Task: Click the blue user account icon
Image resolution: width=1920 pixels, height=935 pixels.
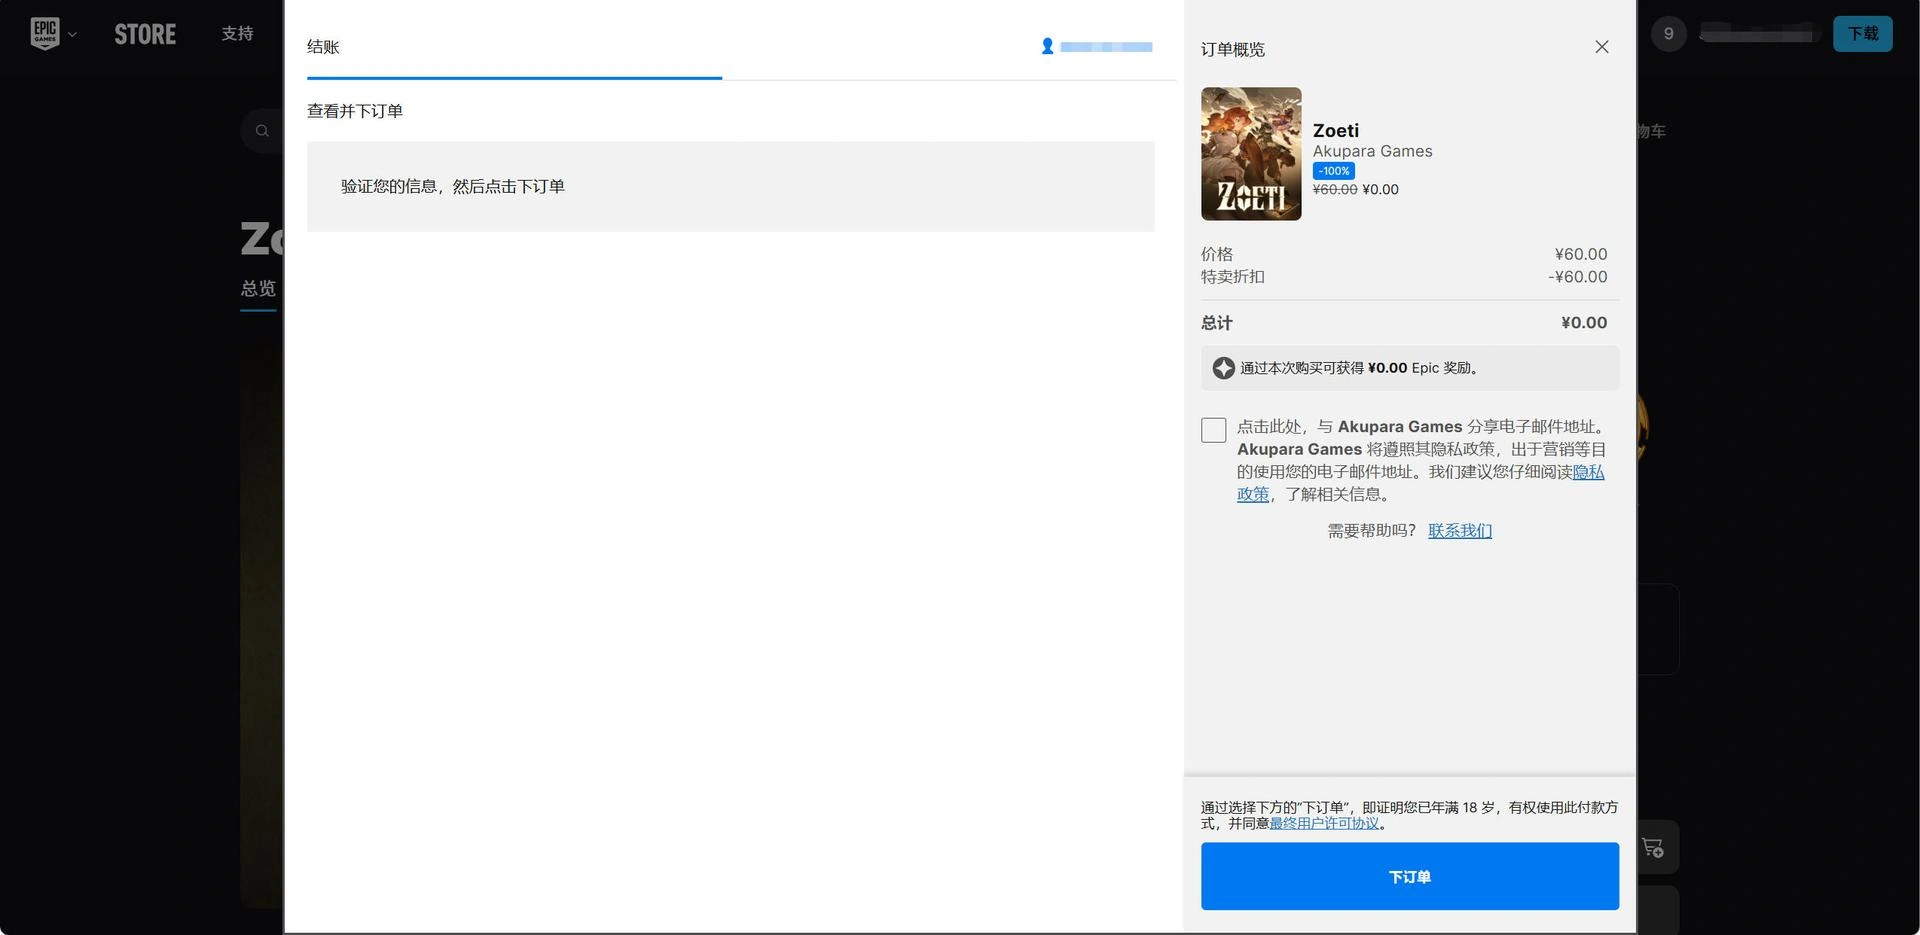Action: point(1047,46)
